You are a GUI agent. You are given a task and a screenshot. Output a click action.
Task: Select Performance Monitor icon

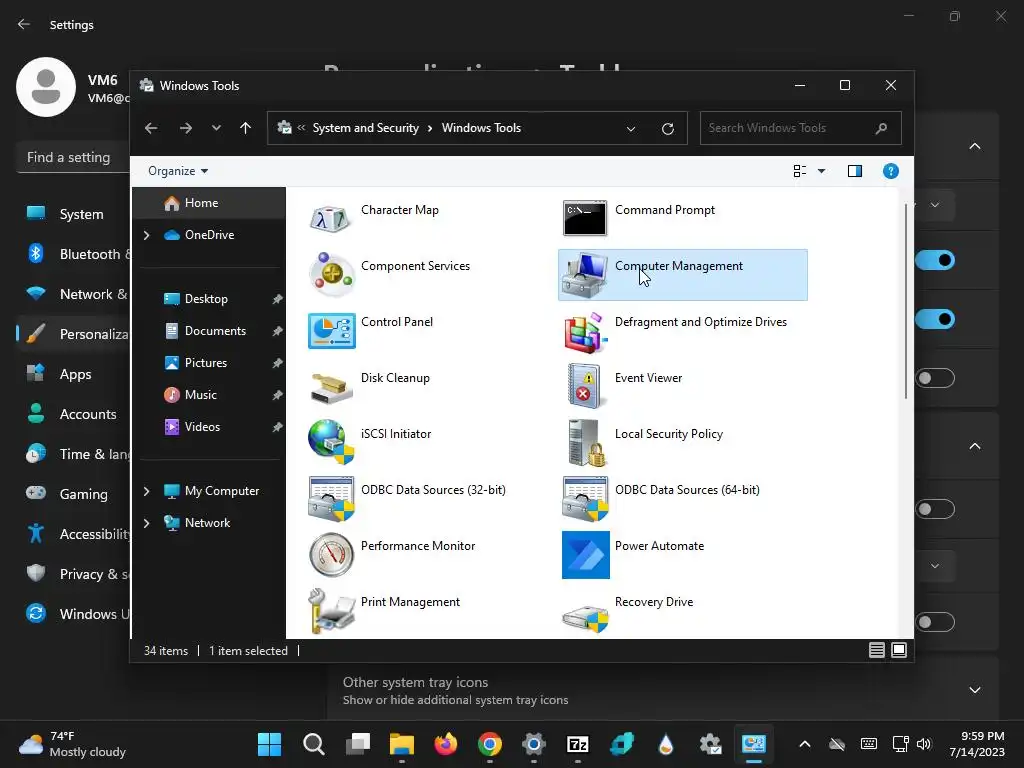(x=331, y=555)
